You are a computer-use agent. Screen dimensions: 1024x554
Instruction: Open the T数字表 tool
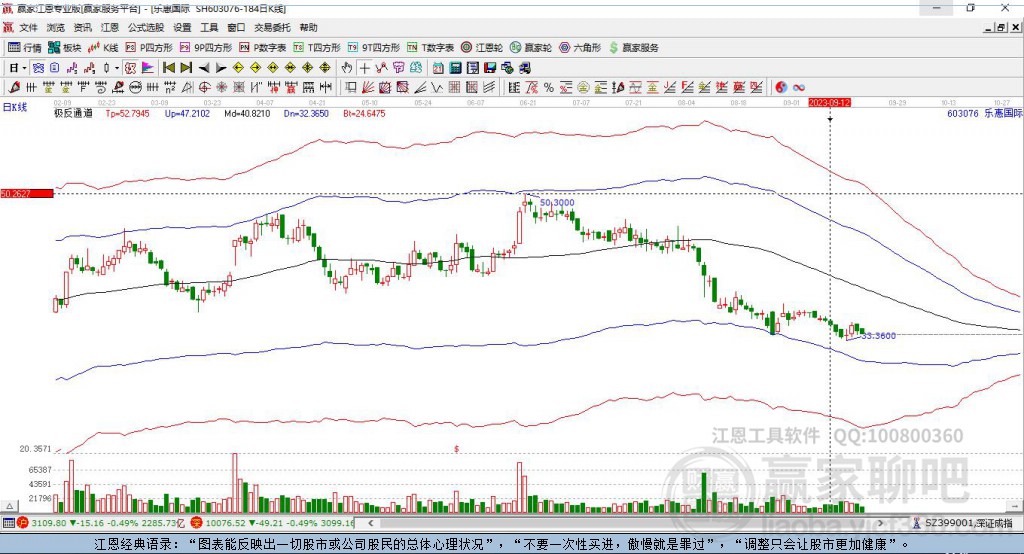pos(430,48)
